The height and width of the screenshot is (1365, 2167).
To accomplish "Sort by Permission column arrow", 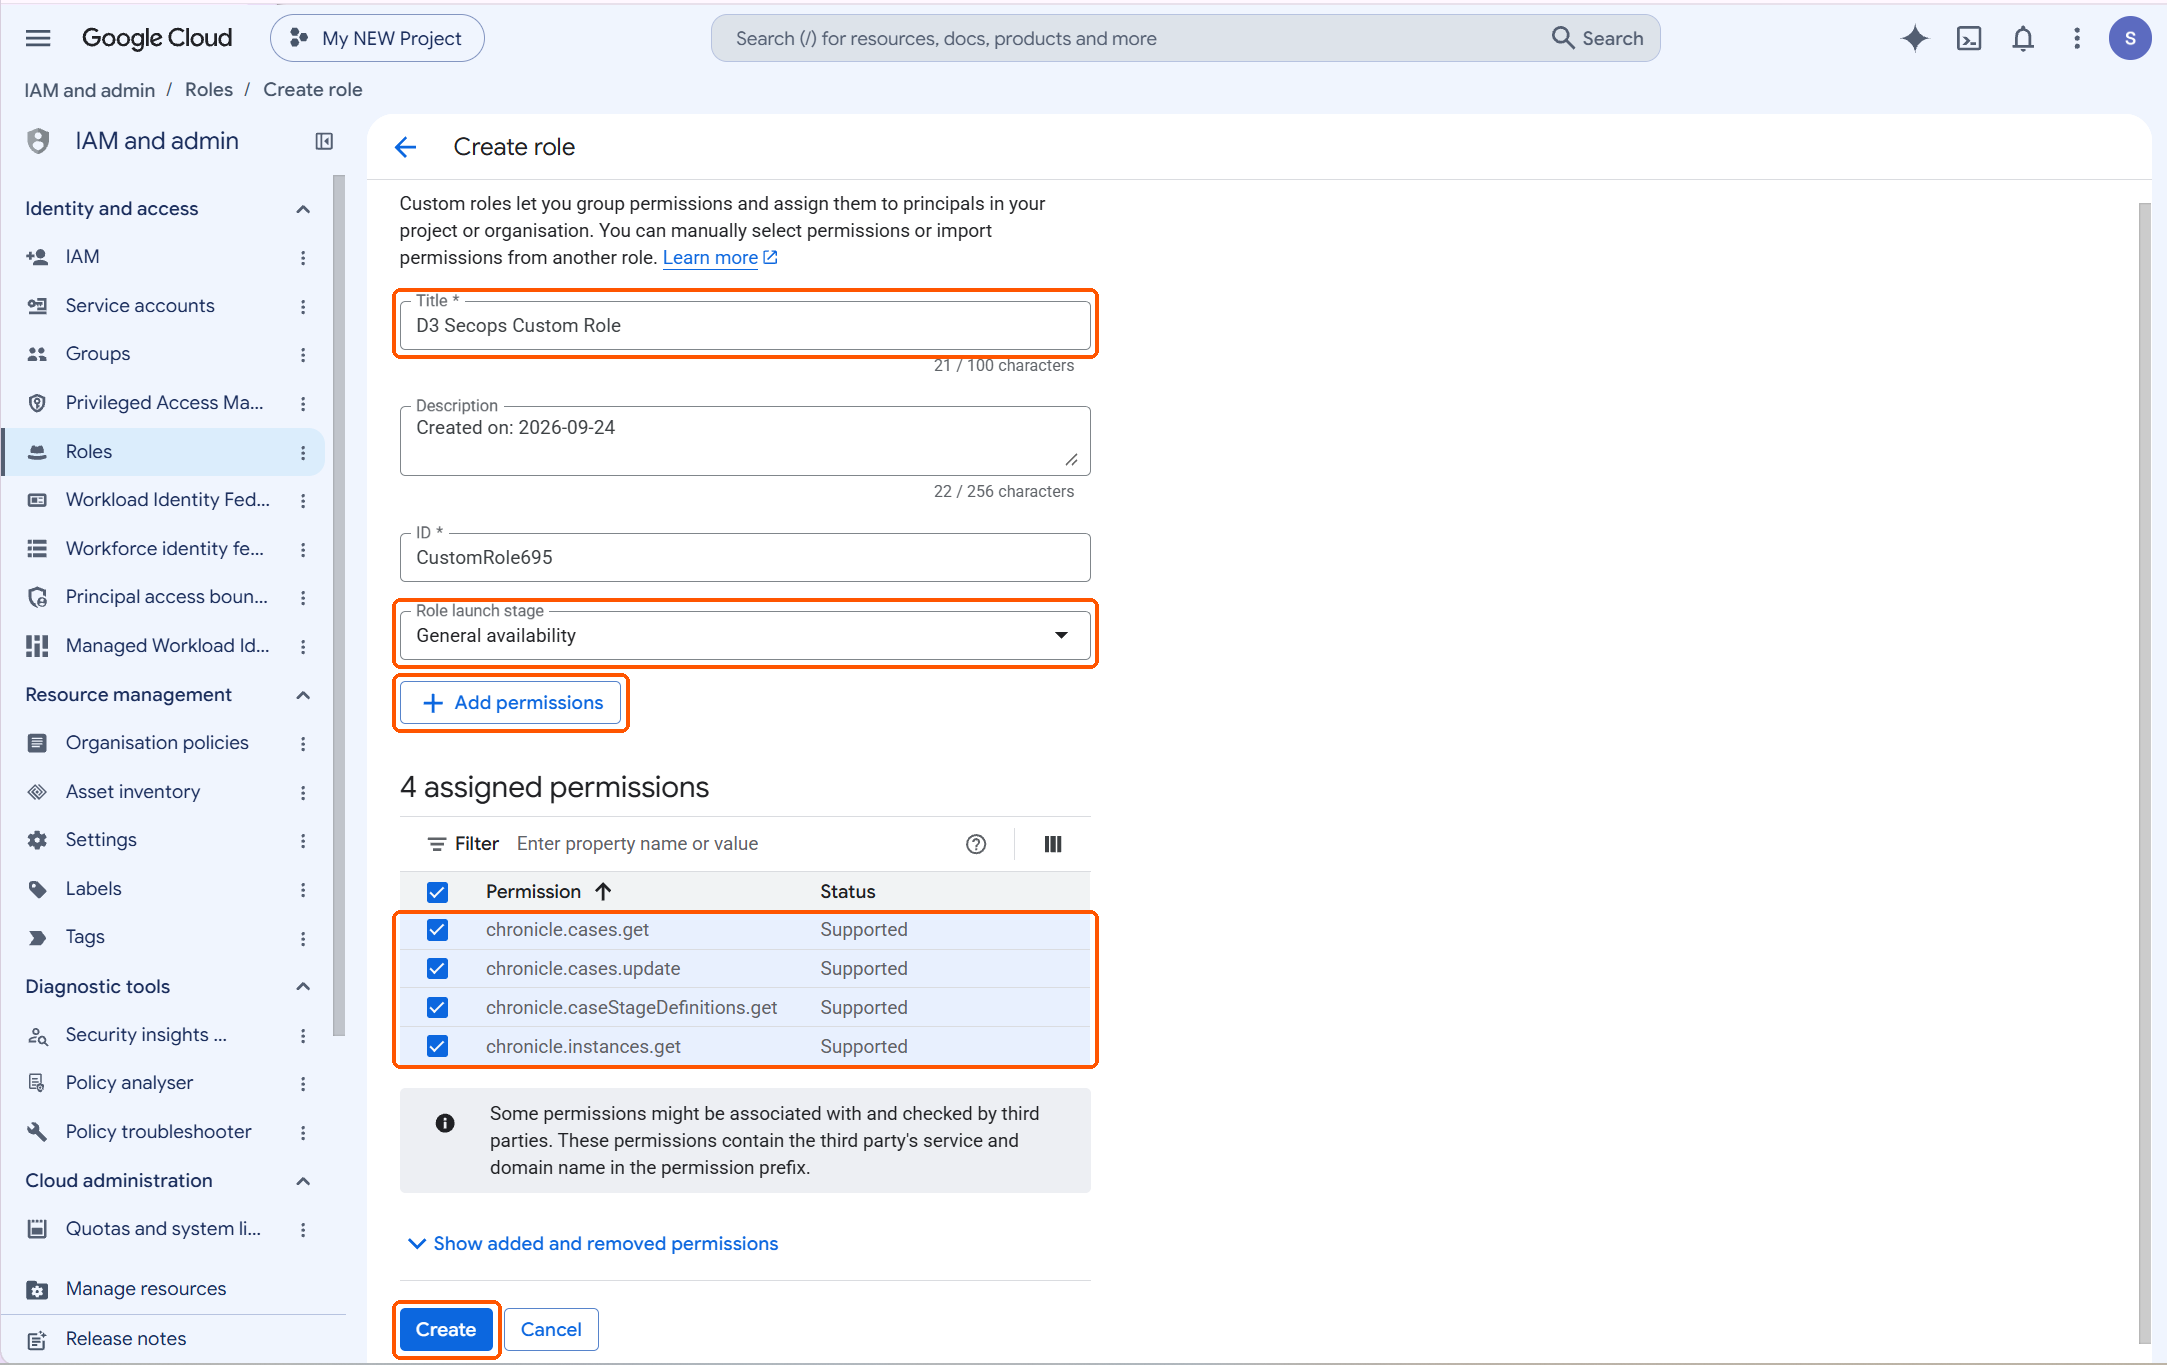I will (x=603, y=891).
